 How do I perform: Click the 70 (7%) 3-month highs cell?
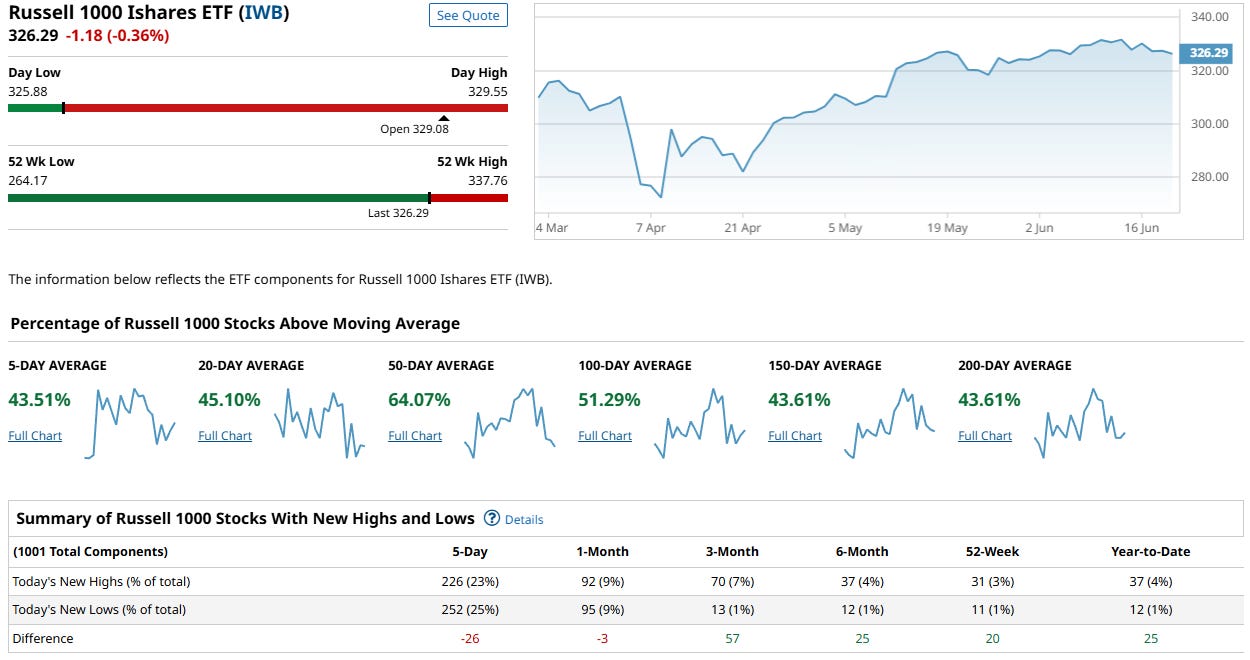pyautogui.click(x=732, y=581)
